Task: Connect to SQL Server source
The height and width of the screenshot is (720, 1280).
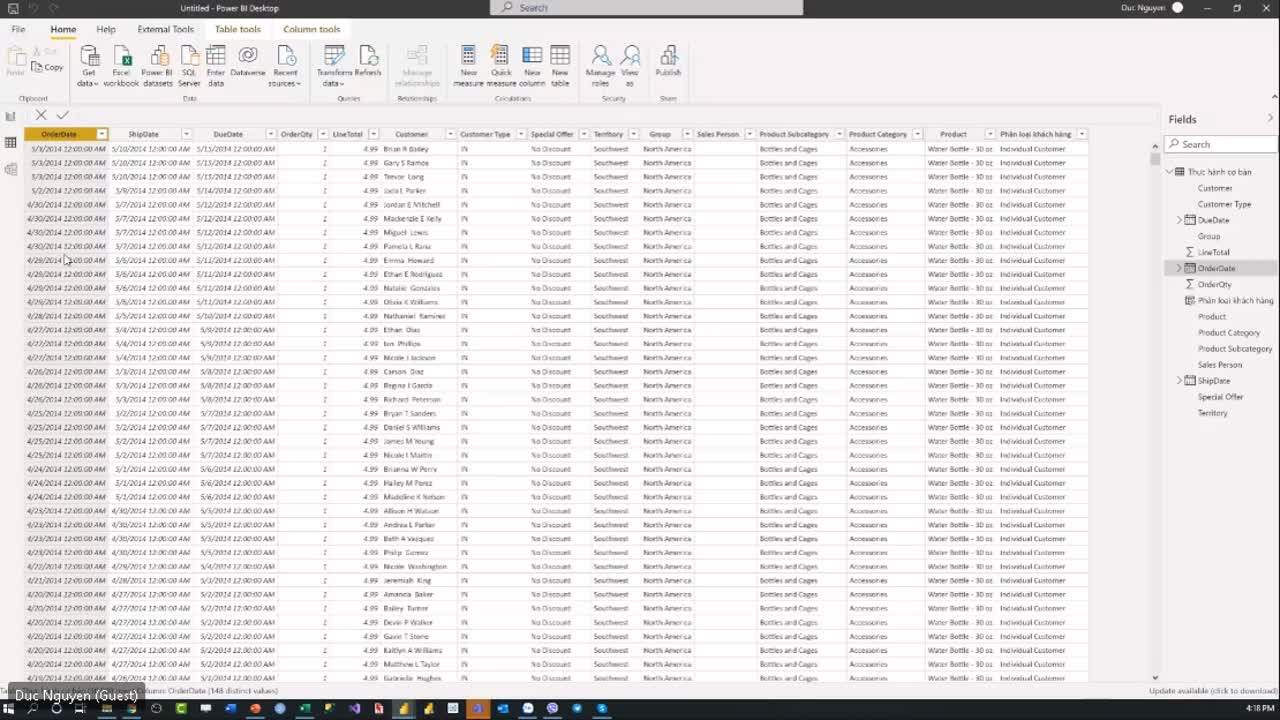Action: click(189, 66)
